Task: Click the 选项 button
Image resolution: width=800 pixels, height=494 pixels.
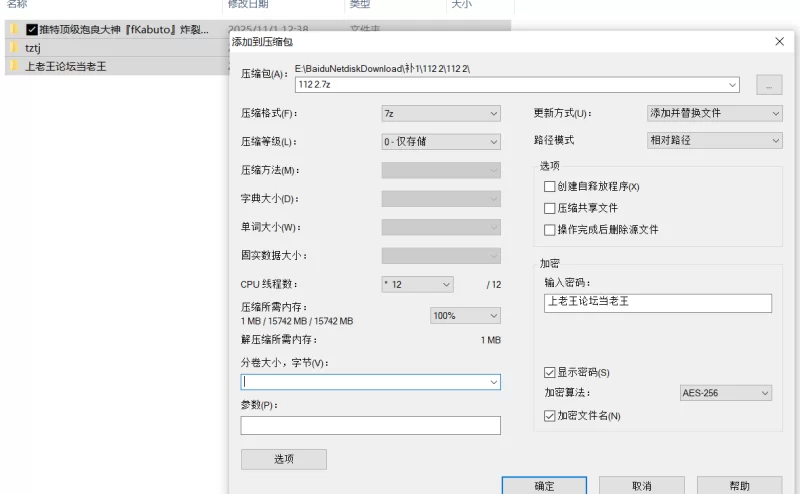Action: [x=283, y=459]
